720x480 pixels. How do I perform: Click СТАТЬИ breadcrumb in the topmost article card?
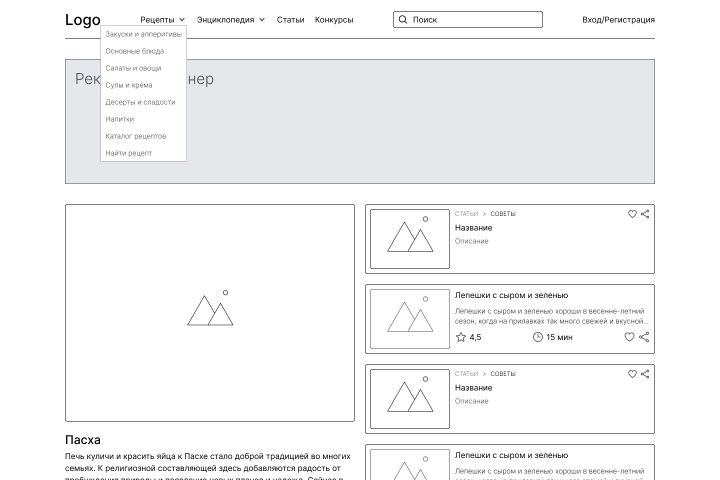(466, 214)
